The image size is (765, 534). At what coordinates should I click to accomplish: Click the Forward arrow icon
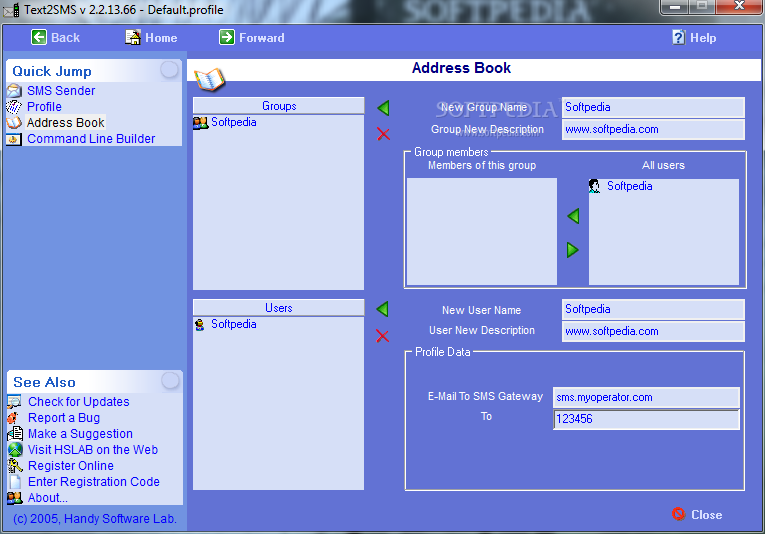pos(227,37)
